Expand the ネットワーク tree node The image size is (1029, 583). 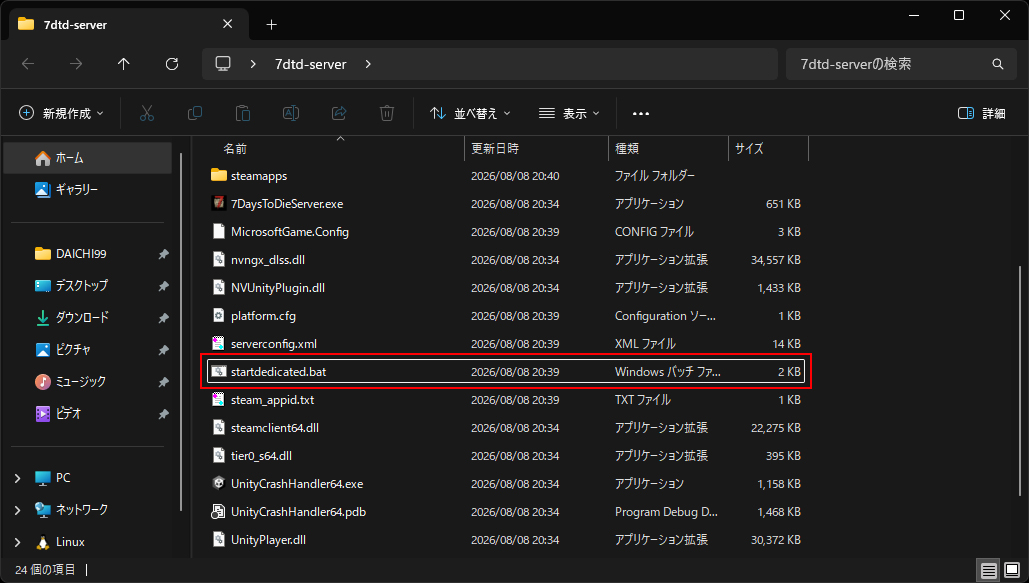18,509
